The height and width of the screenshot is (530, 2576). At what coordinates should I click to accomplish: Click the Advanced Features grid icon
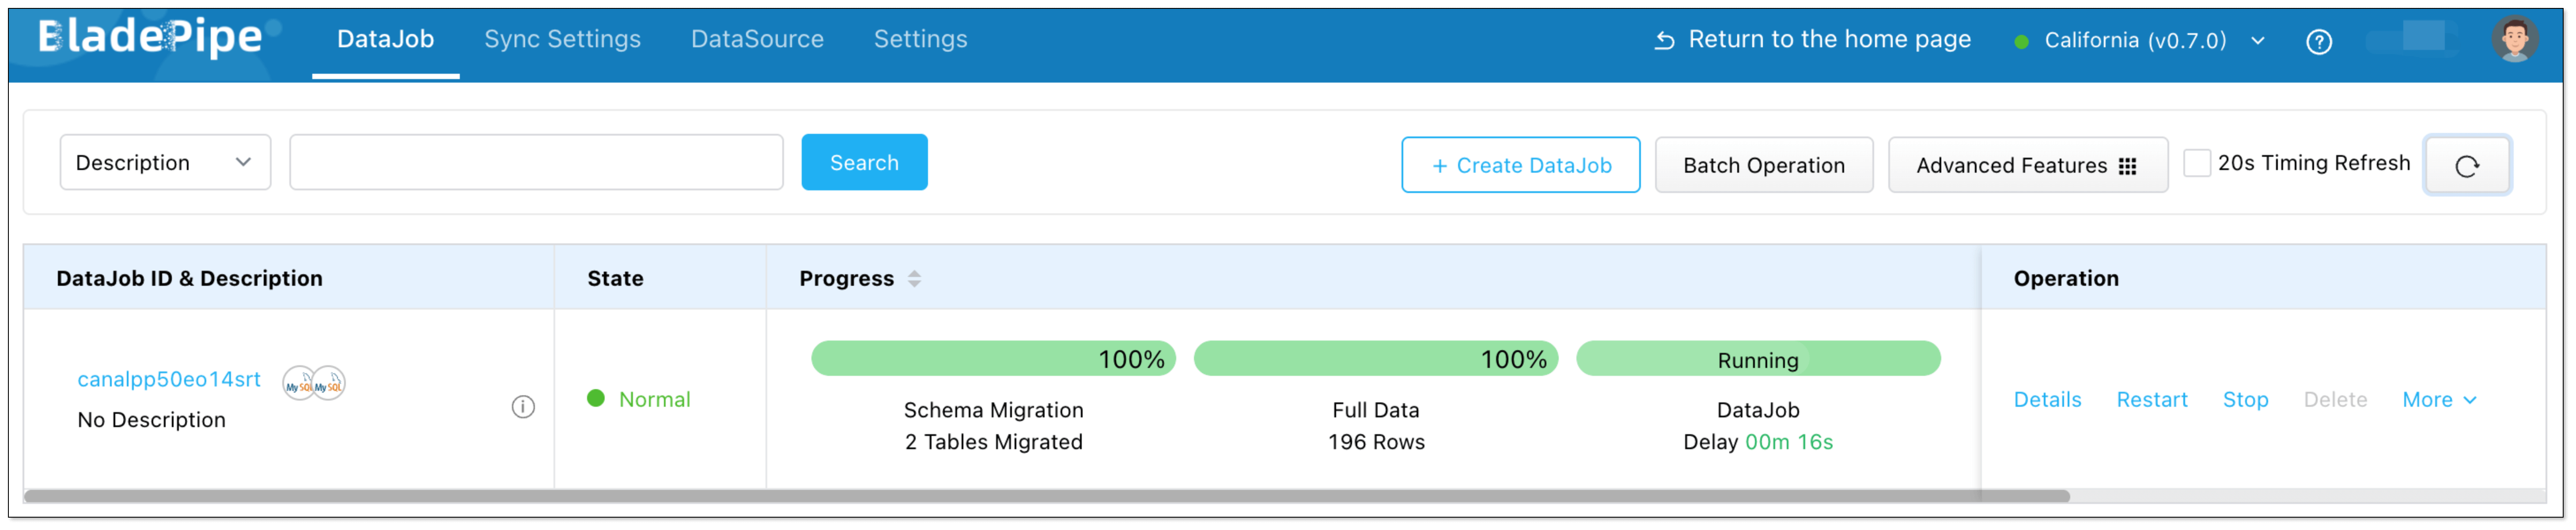(x=2127, y=166)
